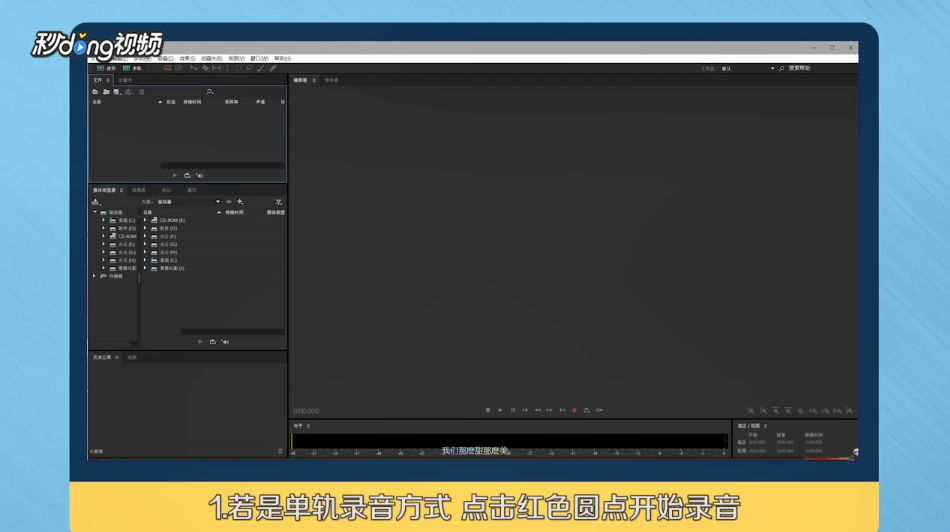Viewport: 950px width, 532px height.
Task: Switch to the Waveform (波形) editor view
Action: (107, 68)
